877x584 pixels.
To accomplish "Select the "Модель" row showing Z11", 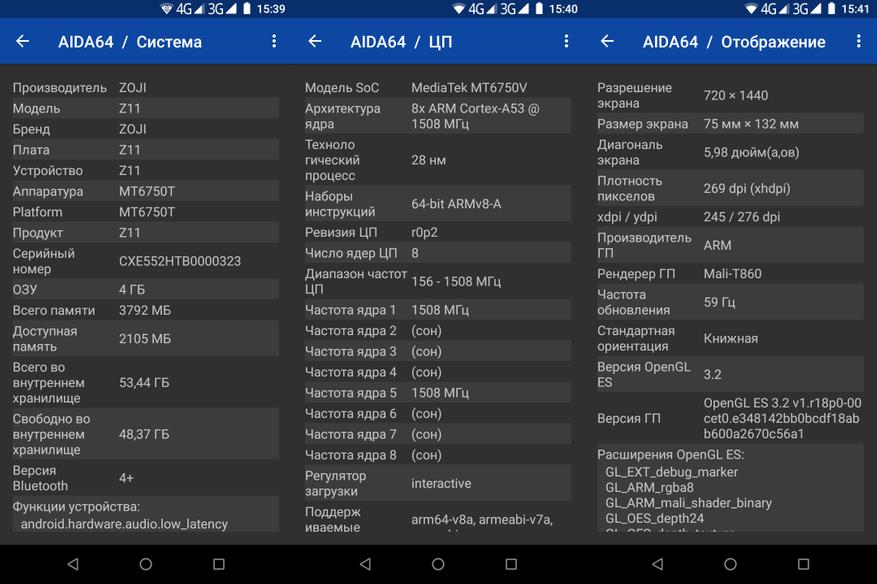I will [145, 109].
